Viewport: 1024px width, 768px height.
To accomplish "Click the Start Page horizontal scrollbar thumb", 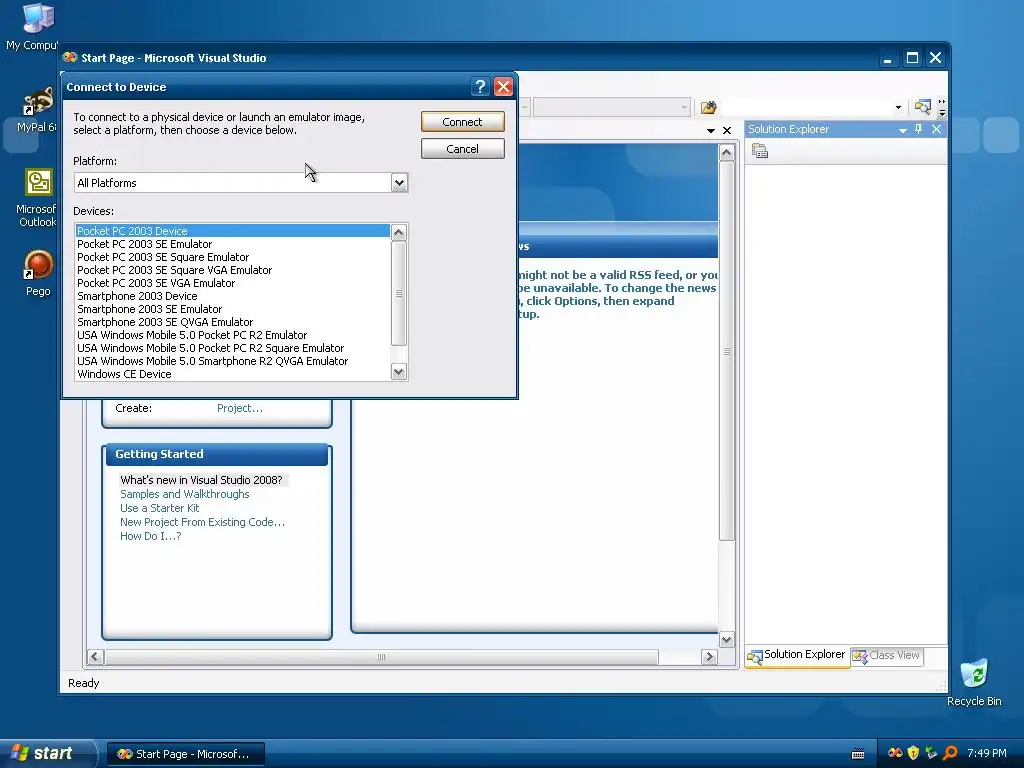I will [381, 656].
